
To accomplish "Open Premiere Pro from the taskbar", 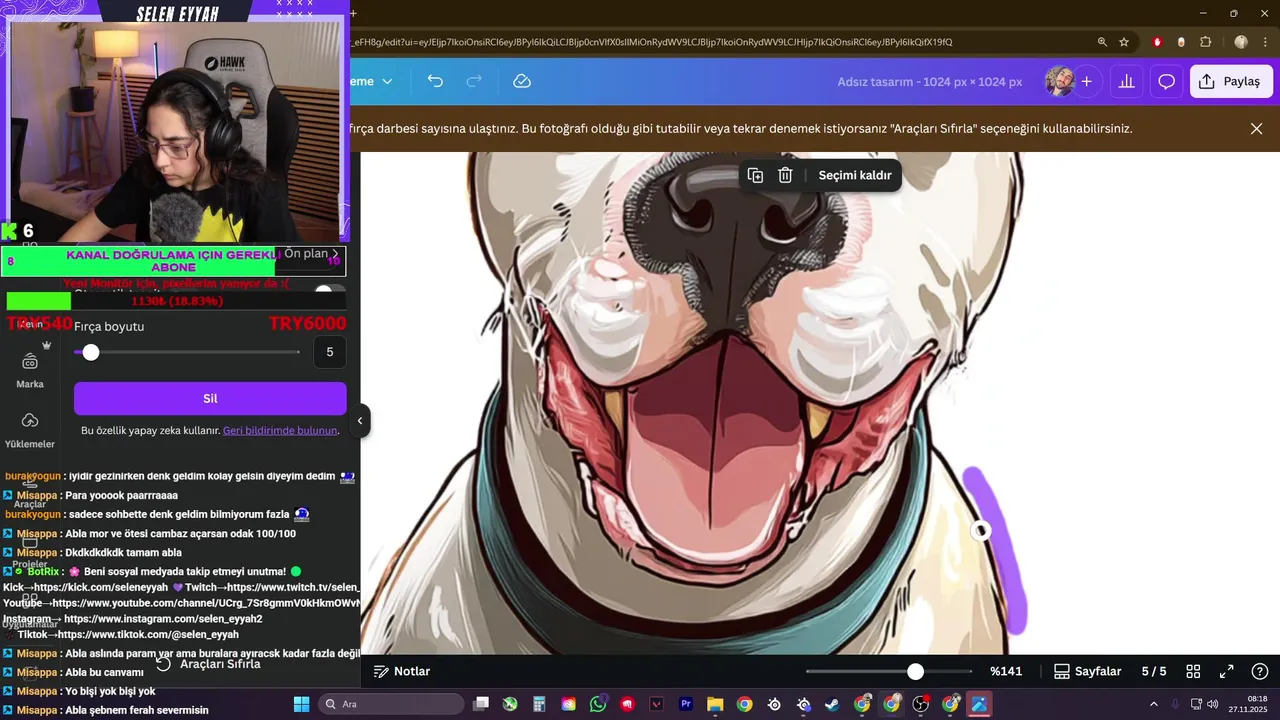I will click(x=686, y=704).
